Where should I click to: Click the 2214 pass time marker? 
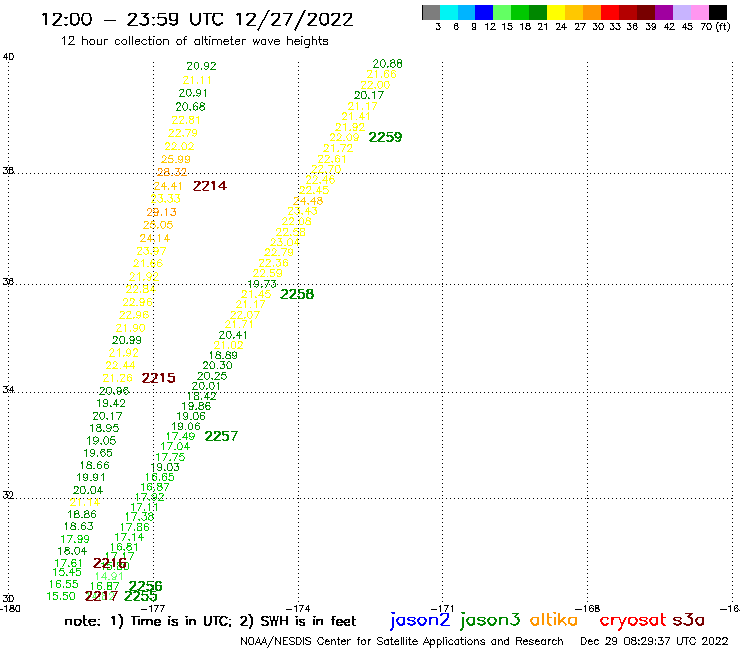(x=210, y=186)
